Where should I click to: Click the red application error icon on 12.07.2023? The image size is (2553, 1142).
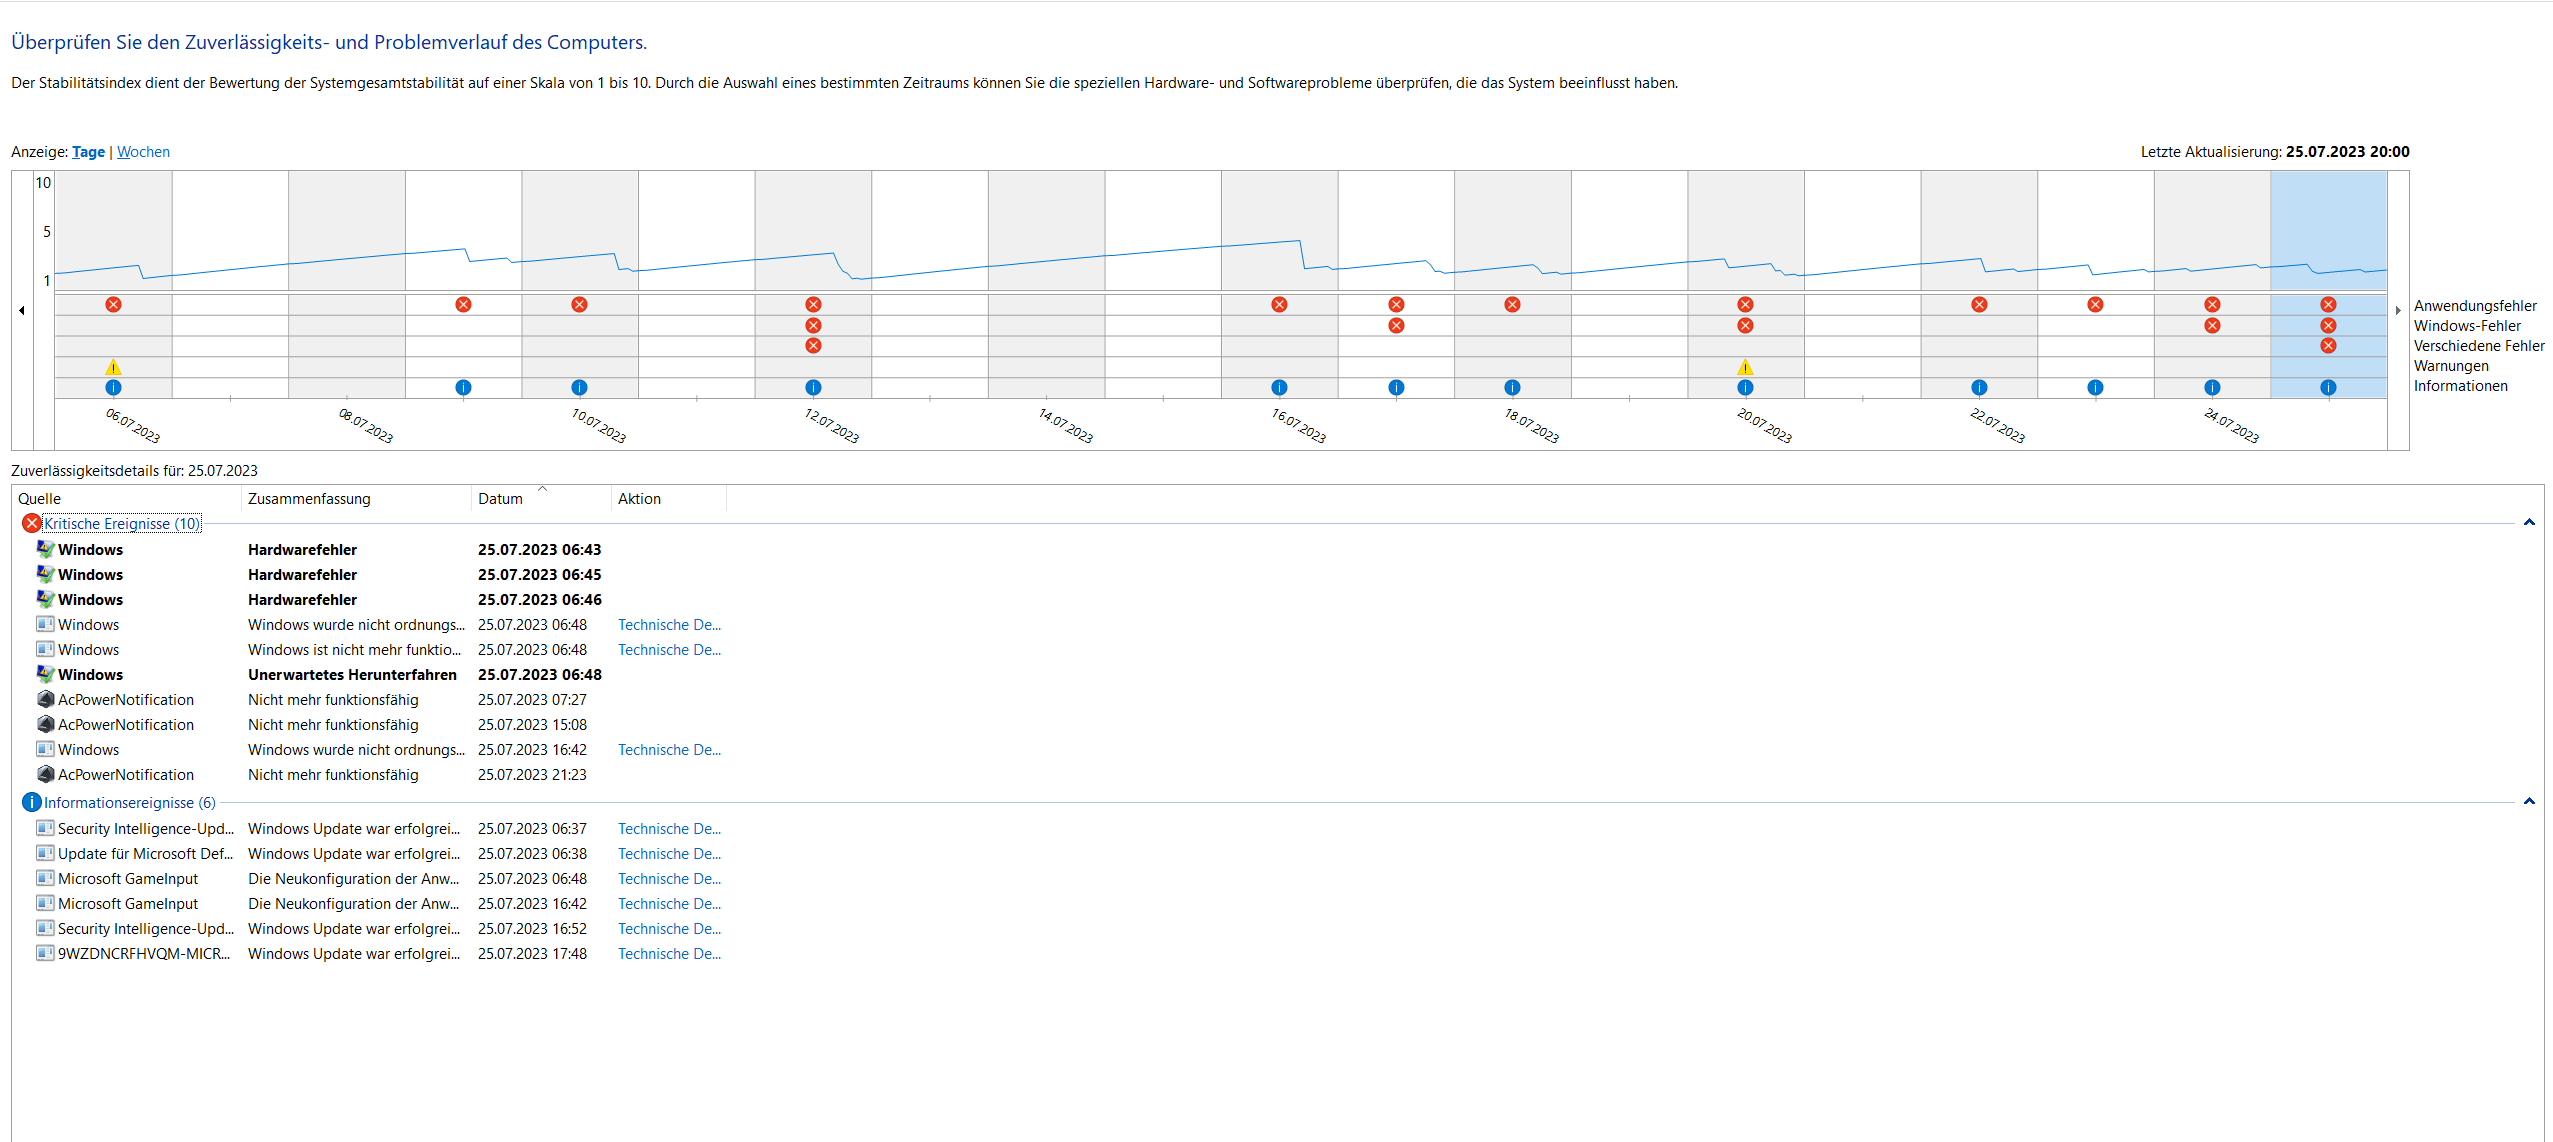813,304
